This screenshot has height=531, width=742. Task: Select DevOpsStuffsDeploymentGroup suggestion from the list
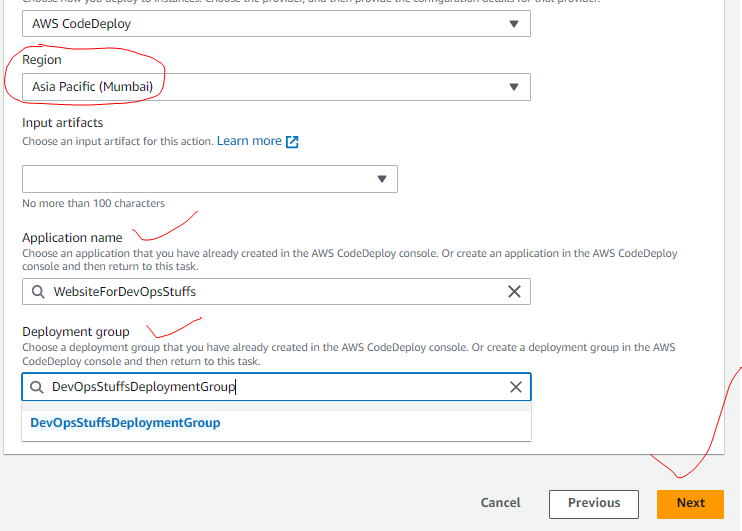(x=276, y=423)
